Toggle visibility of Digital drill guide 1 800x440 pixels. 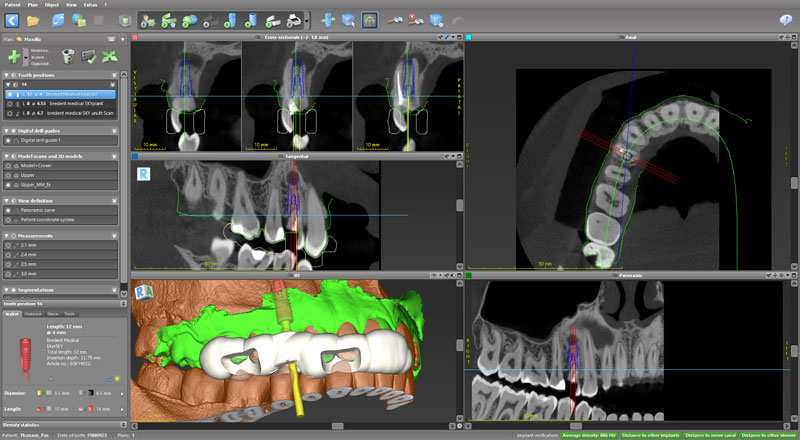9,140
